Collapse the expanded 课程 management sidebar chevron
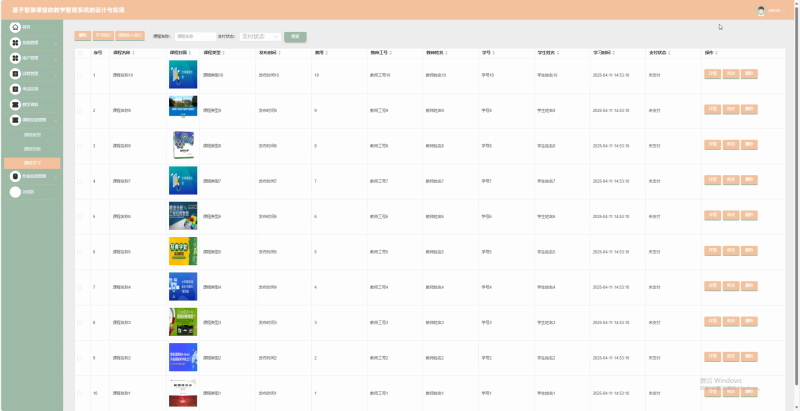This screenshot has width=800, height=411. 56,120
